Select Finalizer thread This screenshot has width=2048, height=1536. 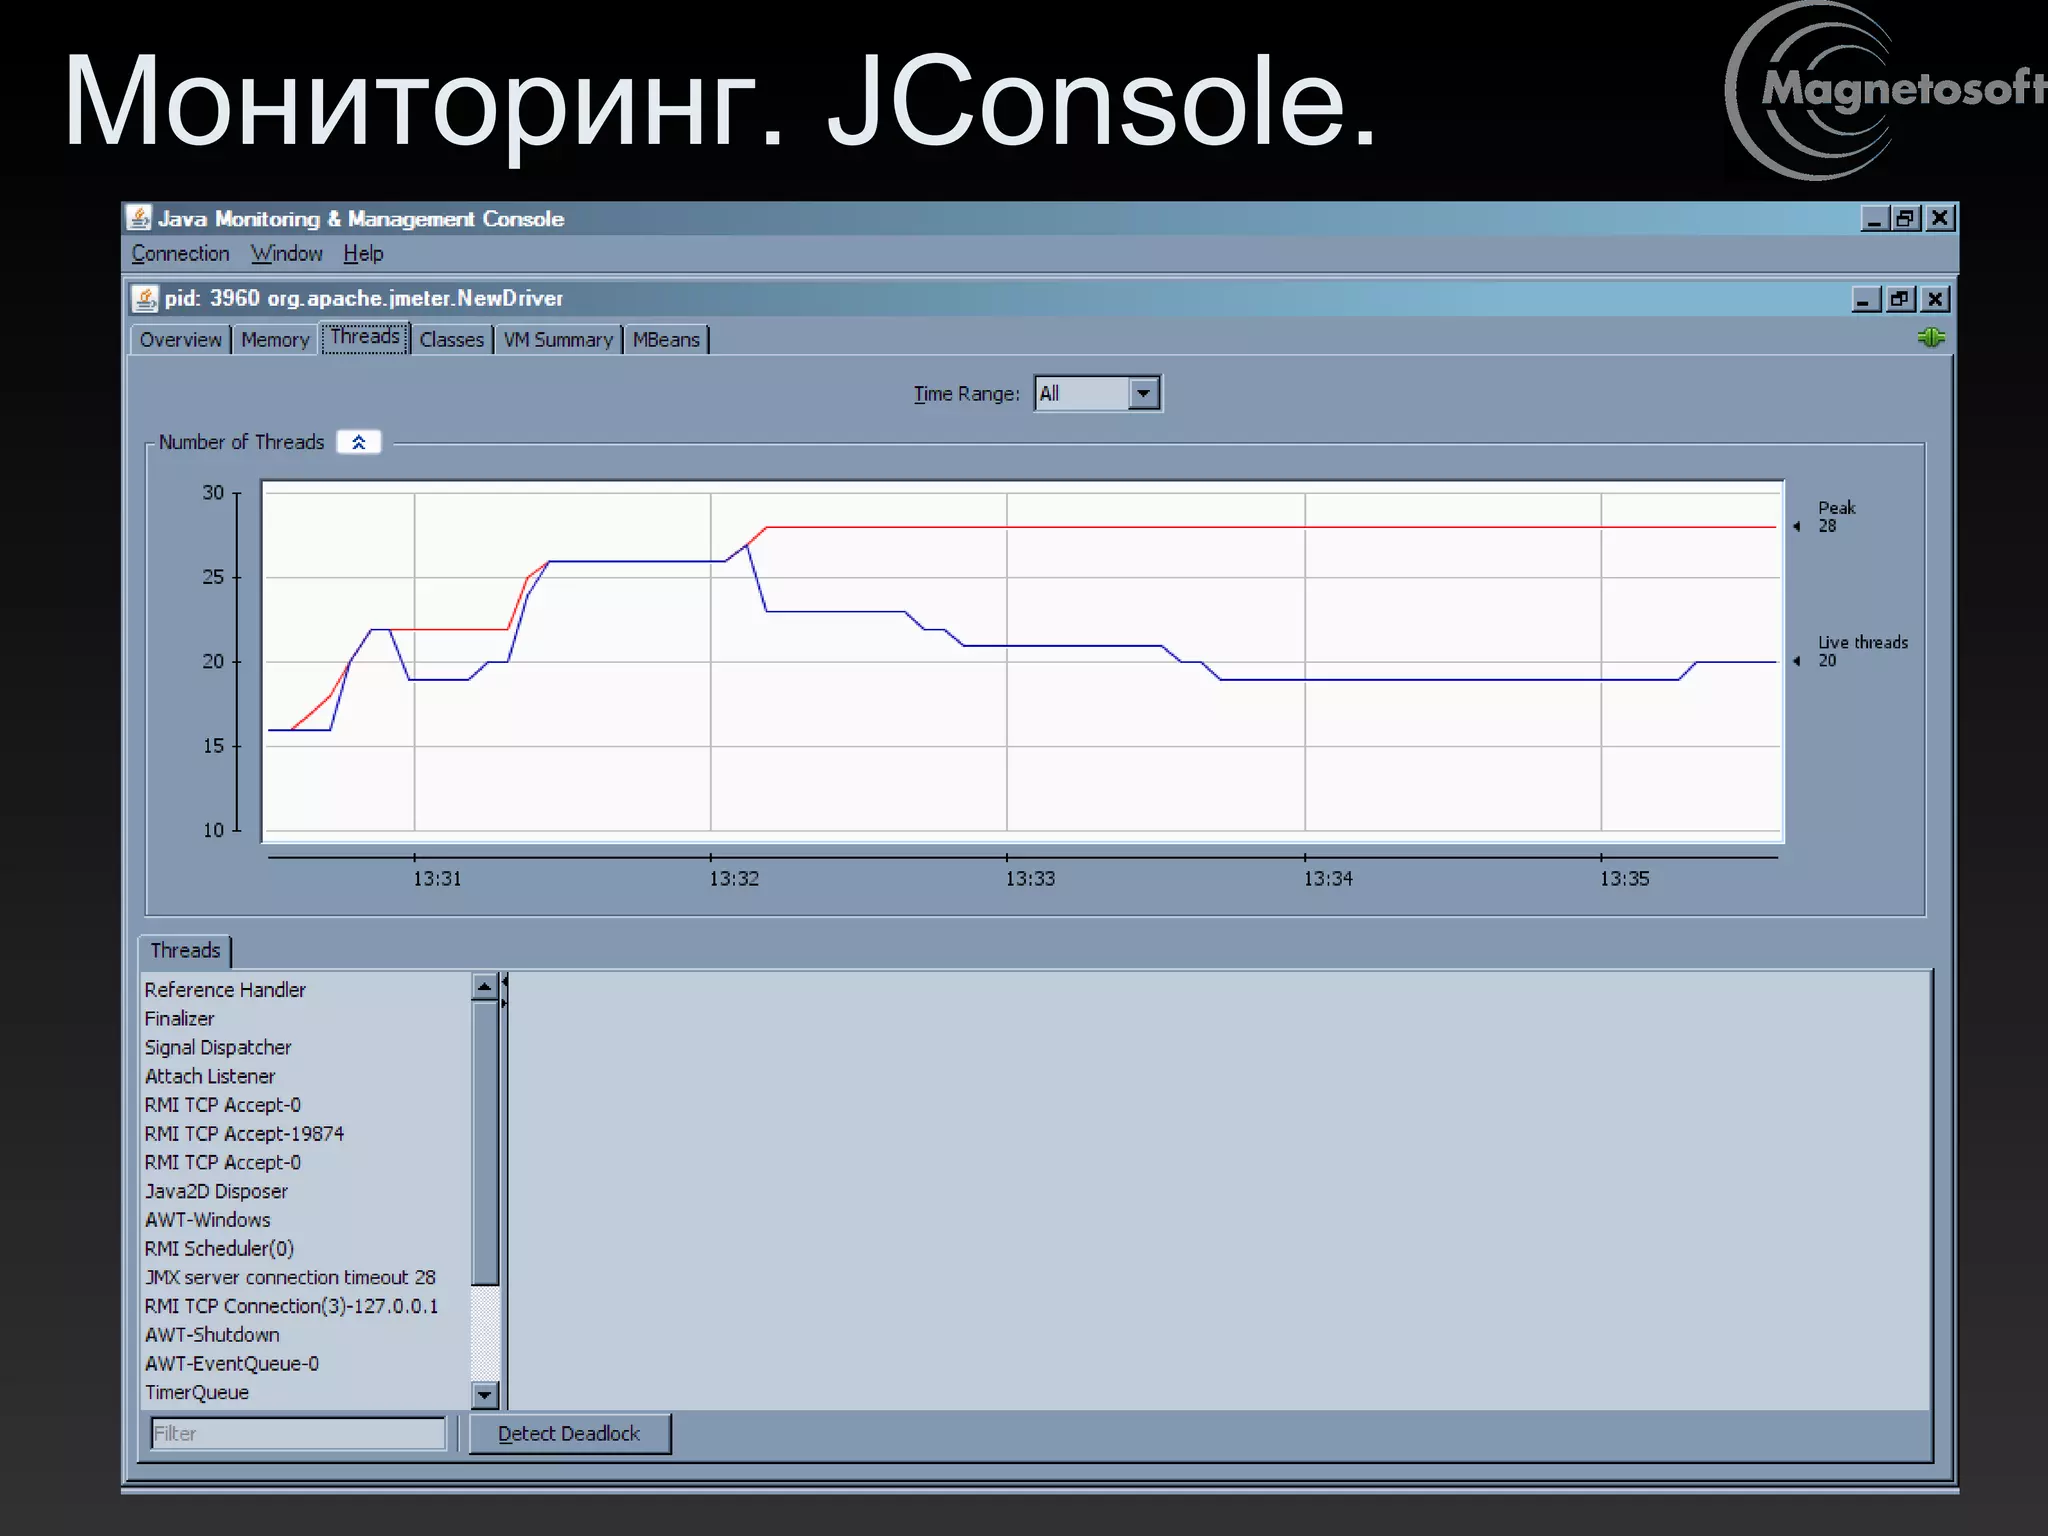coord(179,1019)
